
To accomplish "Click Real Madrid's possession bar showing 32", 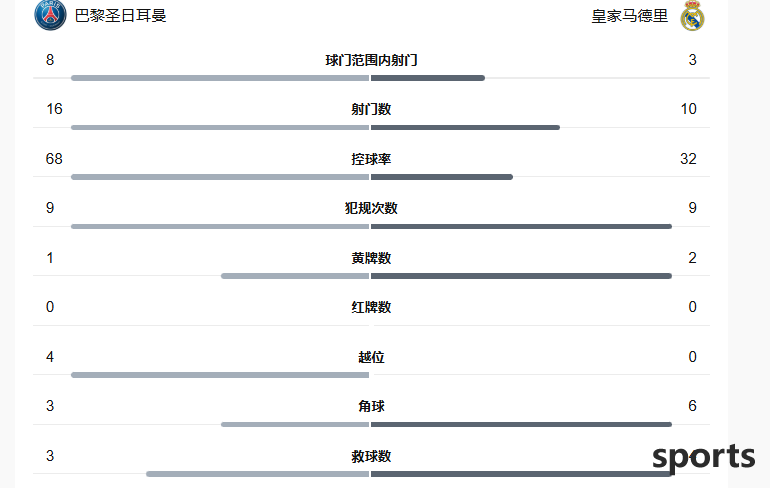I will click(442, 177).
